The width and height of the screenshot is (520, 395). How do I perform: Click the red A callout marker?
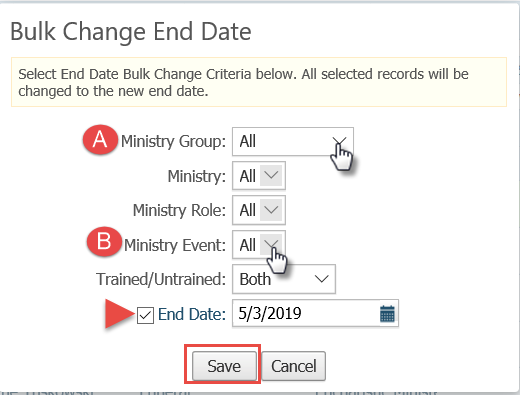coord(100,140)
